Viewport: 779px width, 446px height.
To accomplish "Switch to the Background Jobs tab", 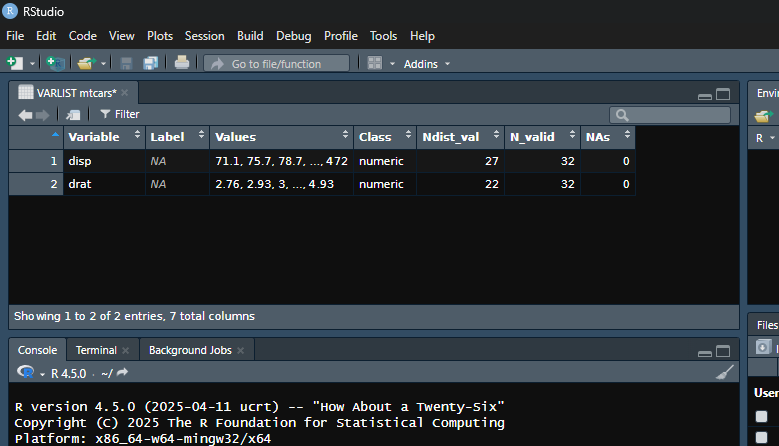I will 190,350.
